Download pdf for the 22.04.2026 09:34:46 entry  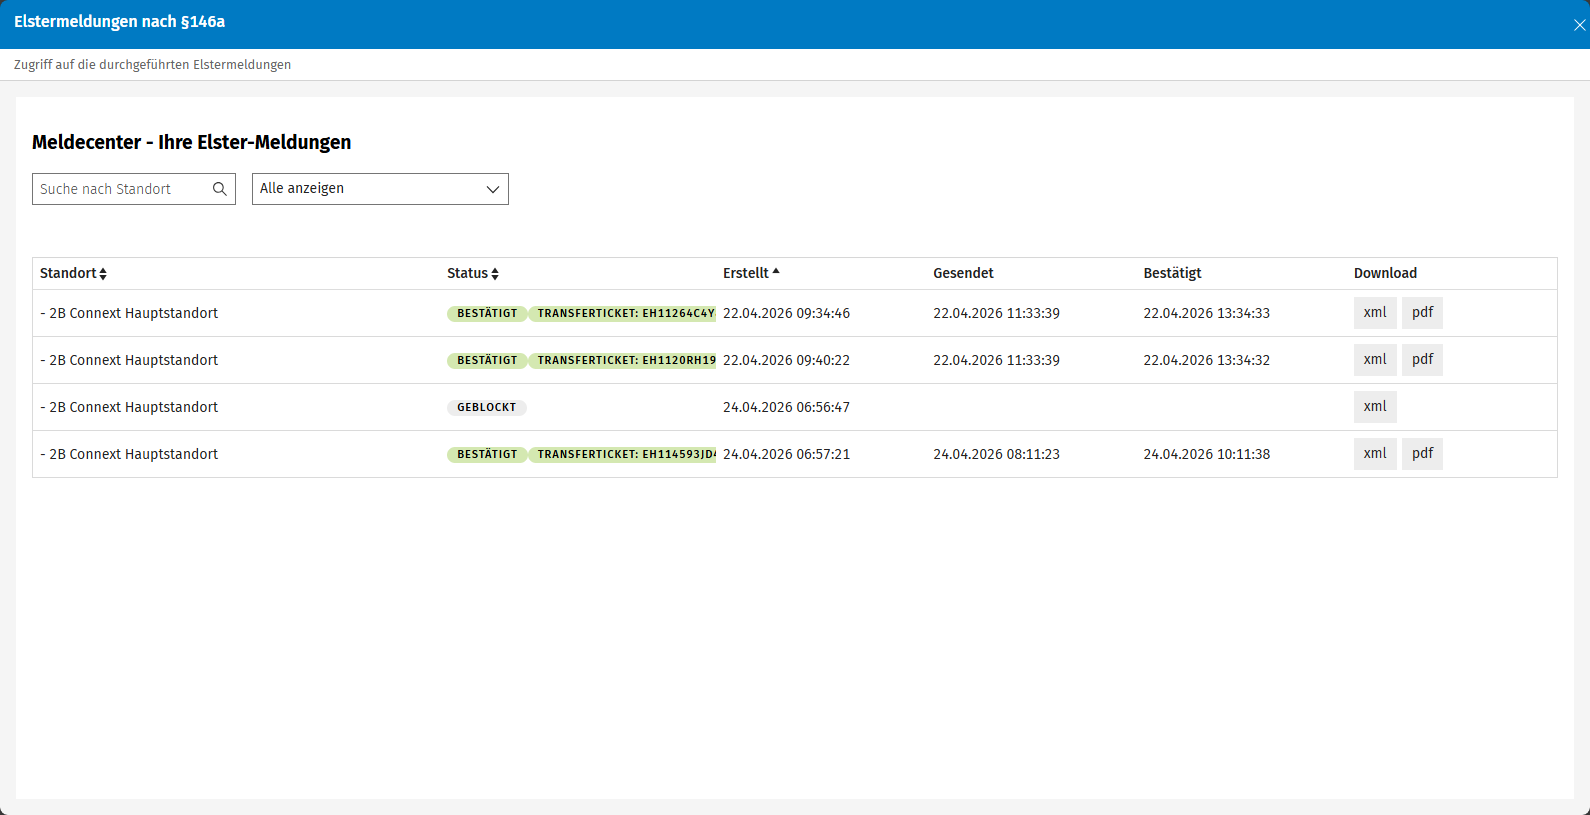coord(1422,313)
